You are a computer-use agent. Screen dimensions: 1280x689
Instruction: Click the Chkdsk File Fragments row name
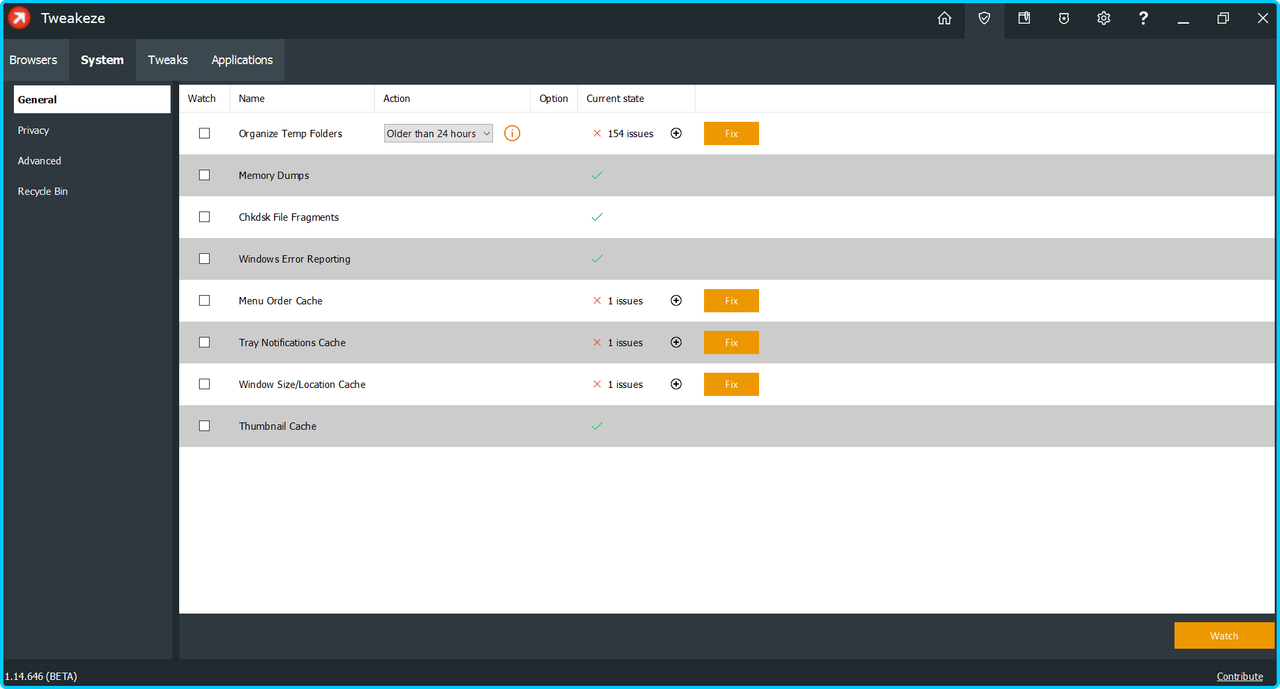(x=289, y=217)
